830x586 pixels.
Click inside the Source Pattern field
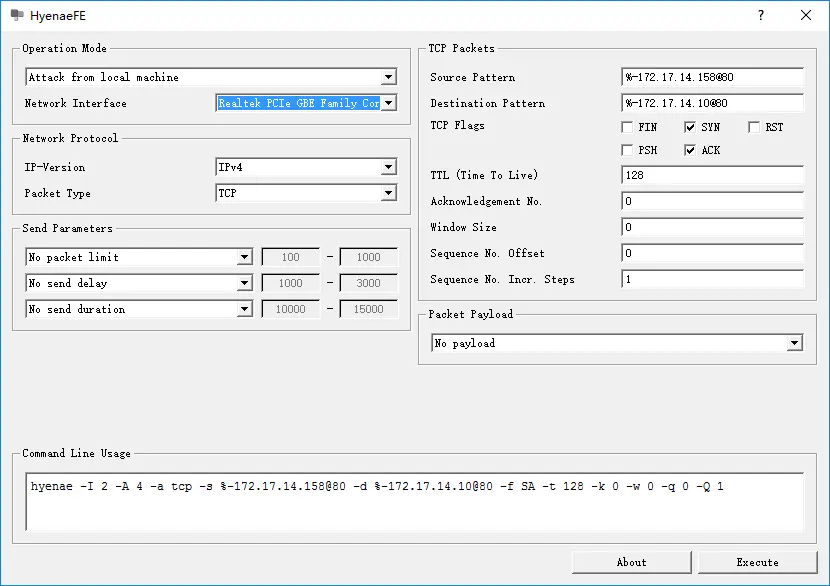click(x=712, y=77)
